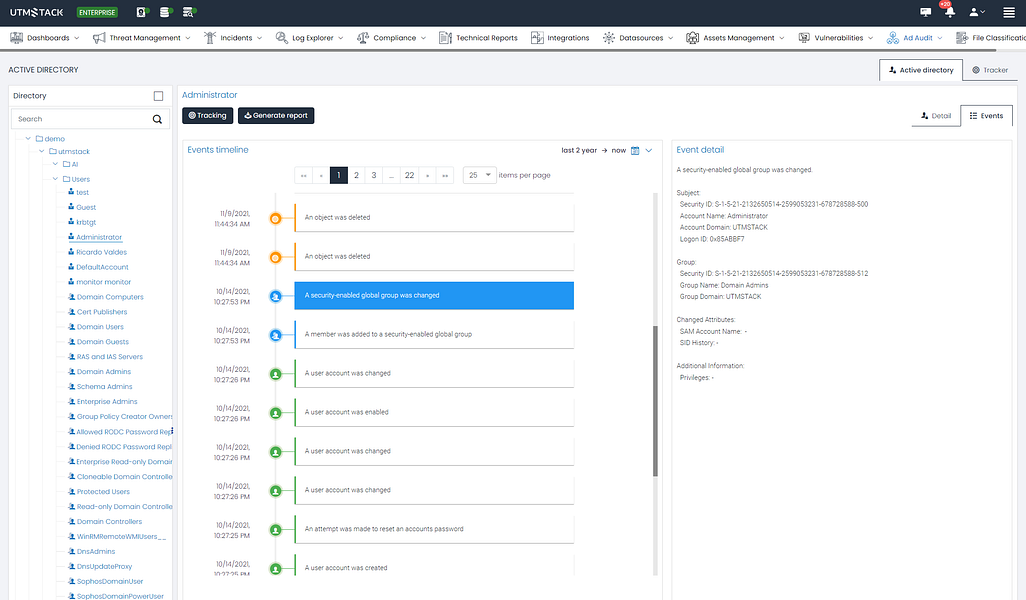Open the items per page dropdown showing 25
1026x600 pixels.
479,174
